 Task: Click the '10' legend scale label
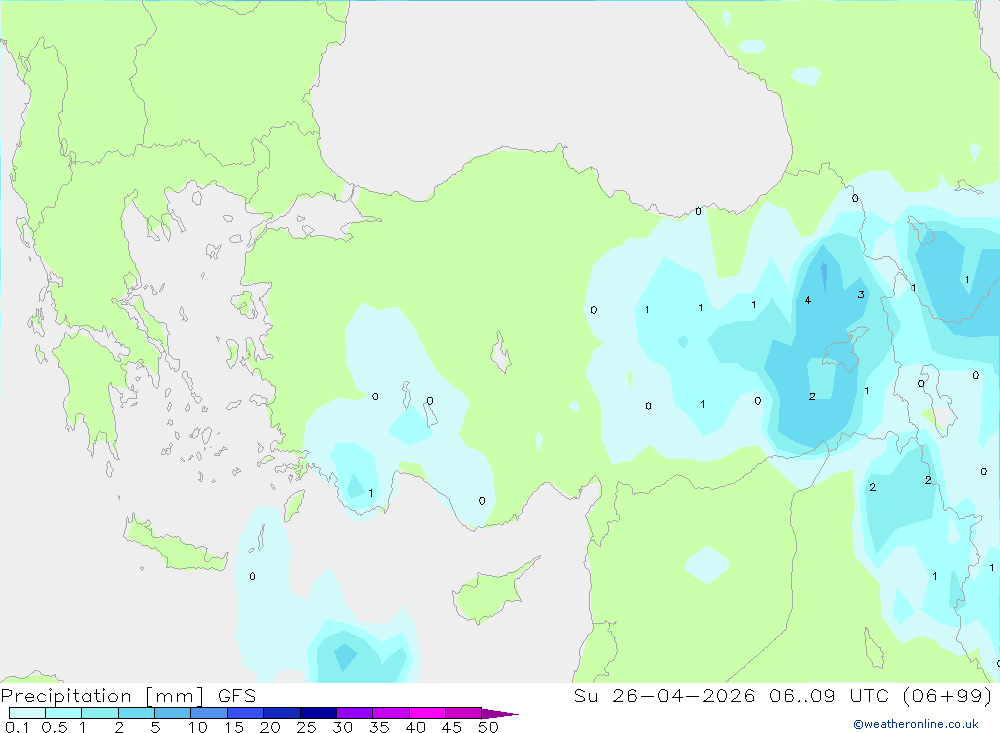pyautogui.click(x=198, y=727)
